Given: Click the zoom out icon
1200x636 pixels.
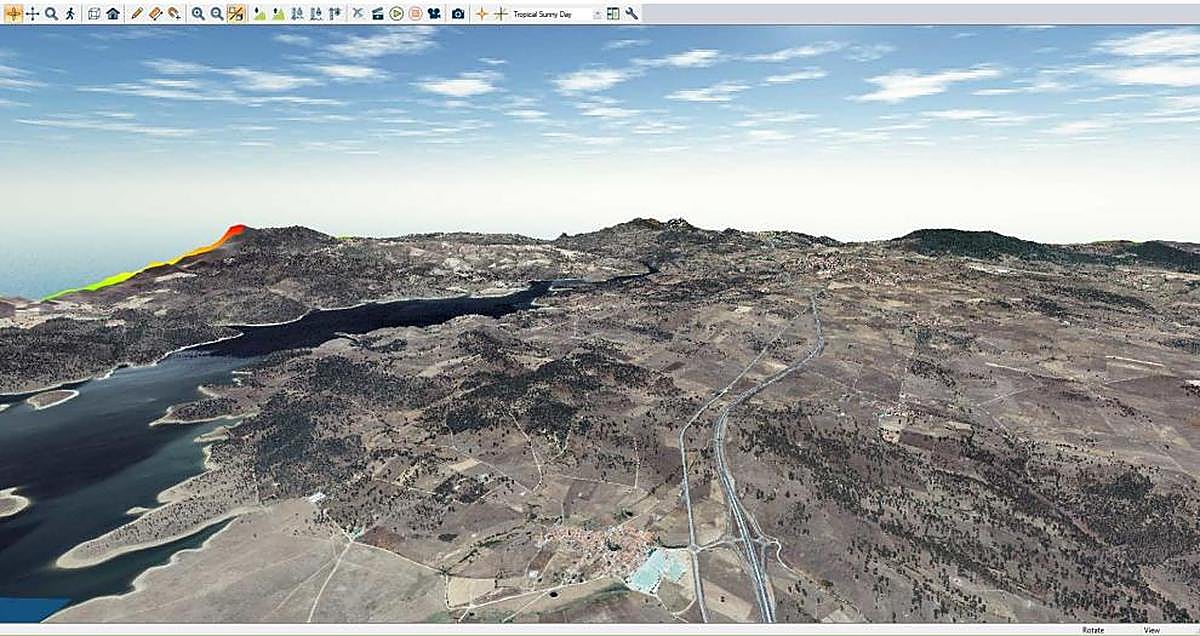Looking at the screenshot, I should [216, 14].
